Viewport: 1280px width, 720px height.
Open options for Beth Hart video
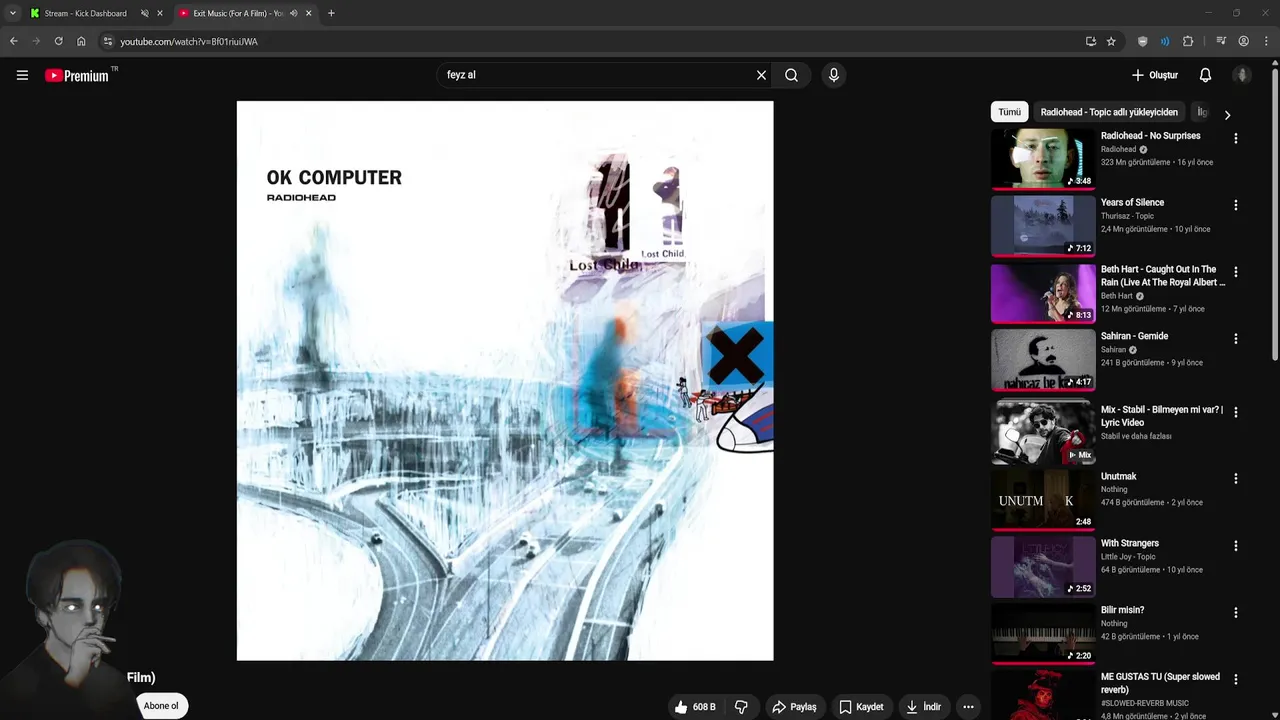coord(1236,272)
